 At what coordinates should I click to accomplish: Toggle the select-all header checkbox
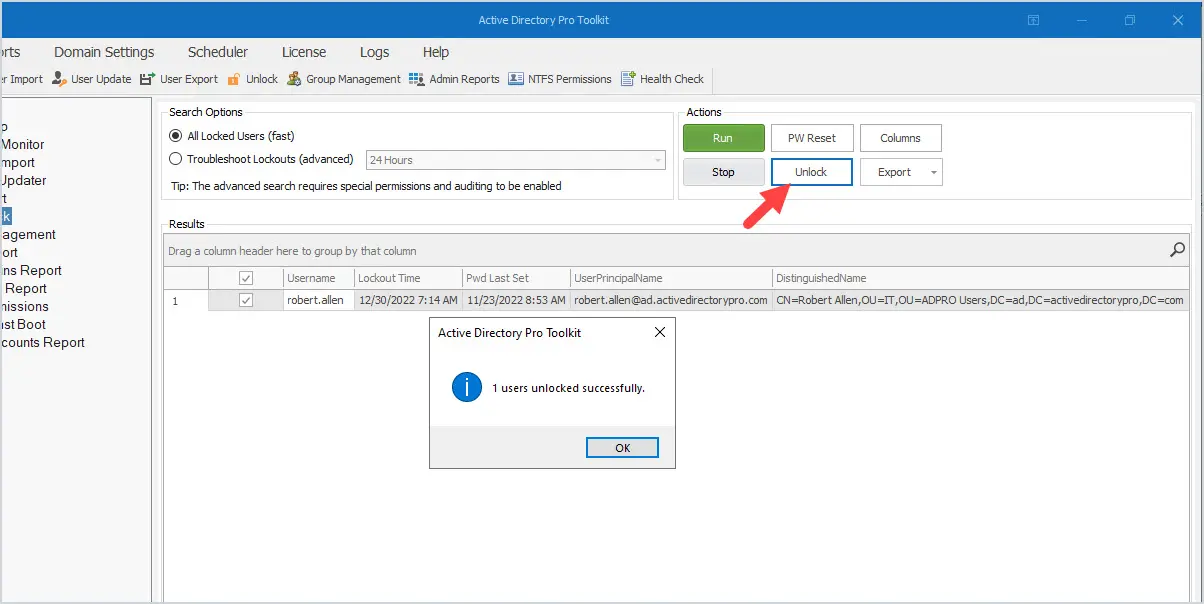pyautogui.click(x=246, y=278)
